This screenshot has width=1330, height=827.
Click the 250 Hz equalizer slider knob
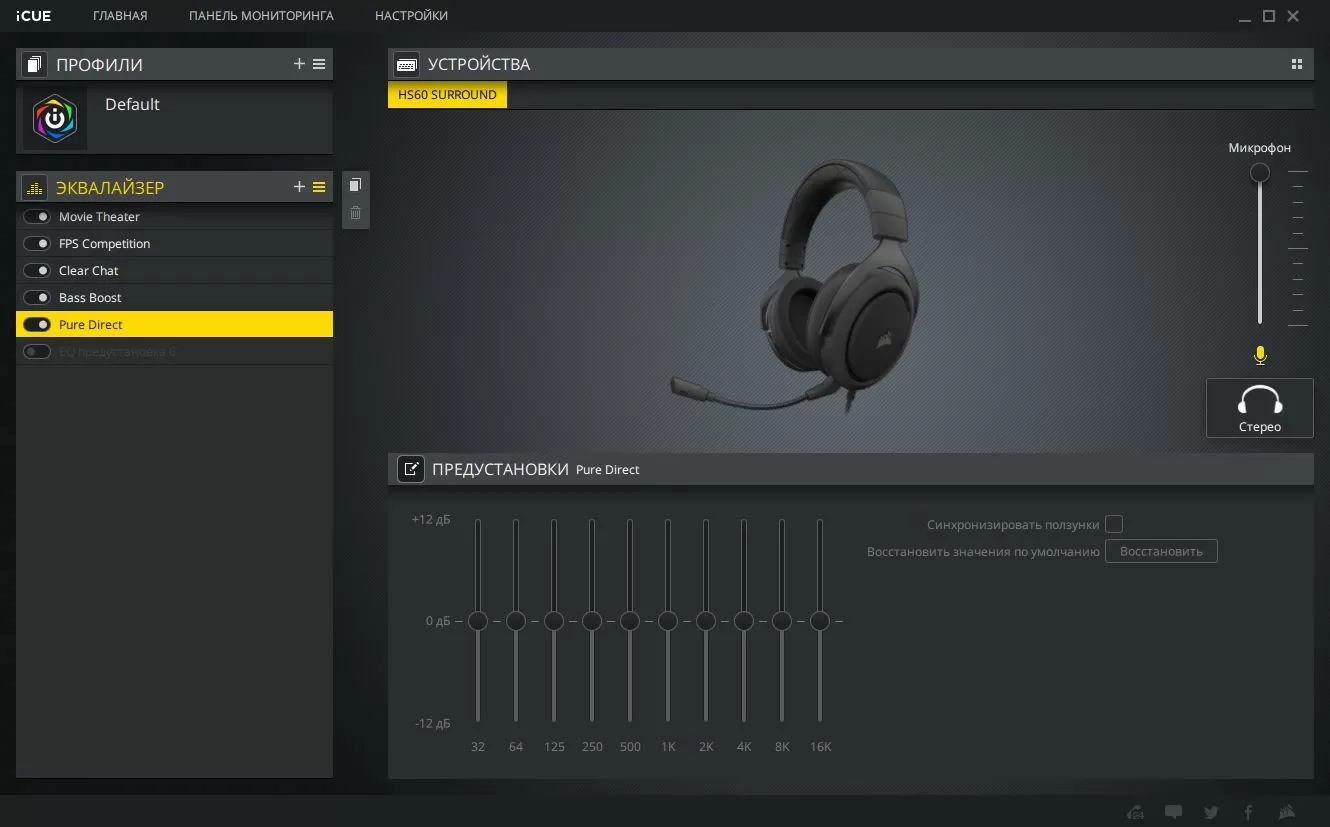pyautogui.click(x=592, y=621)
